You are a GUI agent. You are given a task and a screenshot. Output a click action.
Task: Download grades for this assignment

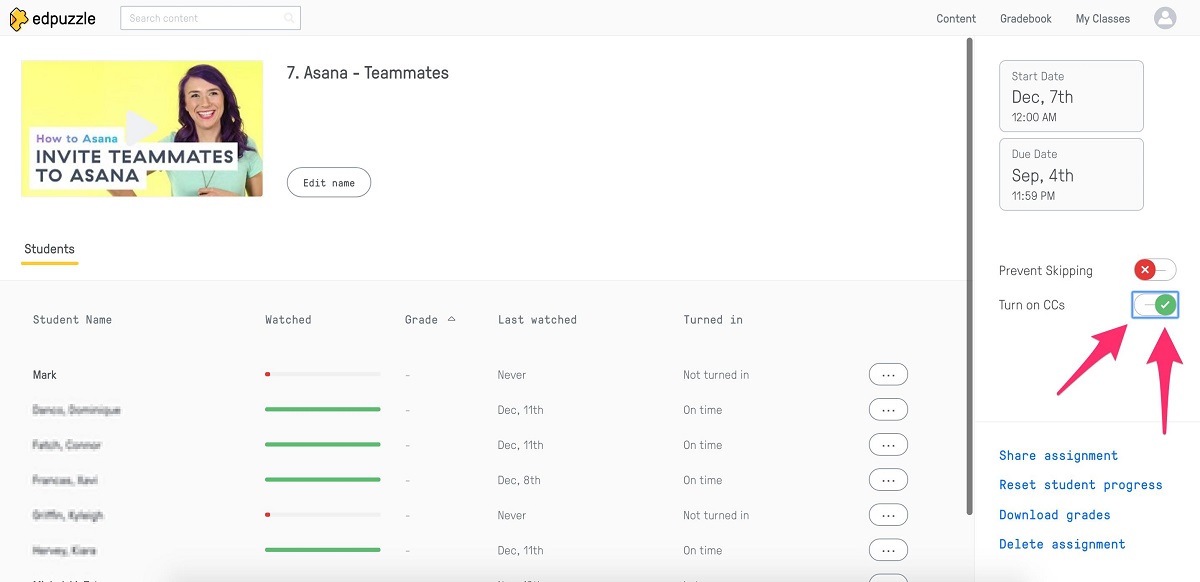coord(1054,514)
